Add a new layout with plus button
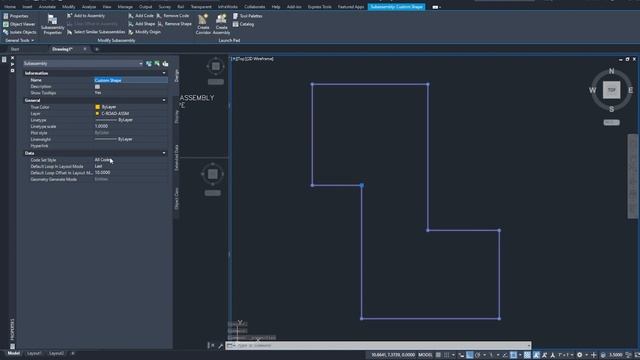The width and height of the screenshot is (640, 360). coord(73,353)
